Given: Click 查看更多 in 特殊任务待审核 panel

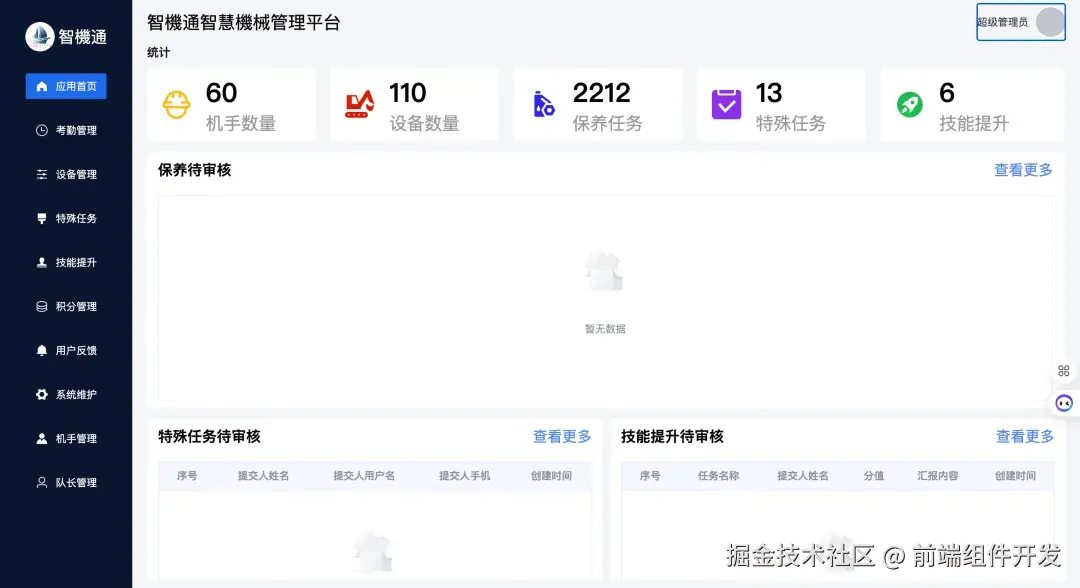Looking at the screenshot, I should tap(561, 436).
